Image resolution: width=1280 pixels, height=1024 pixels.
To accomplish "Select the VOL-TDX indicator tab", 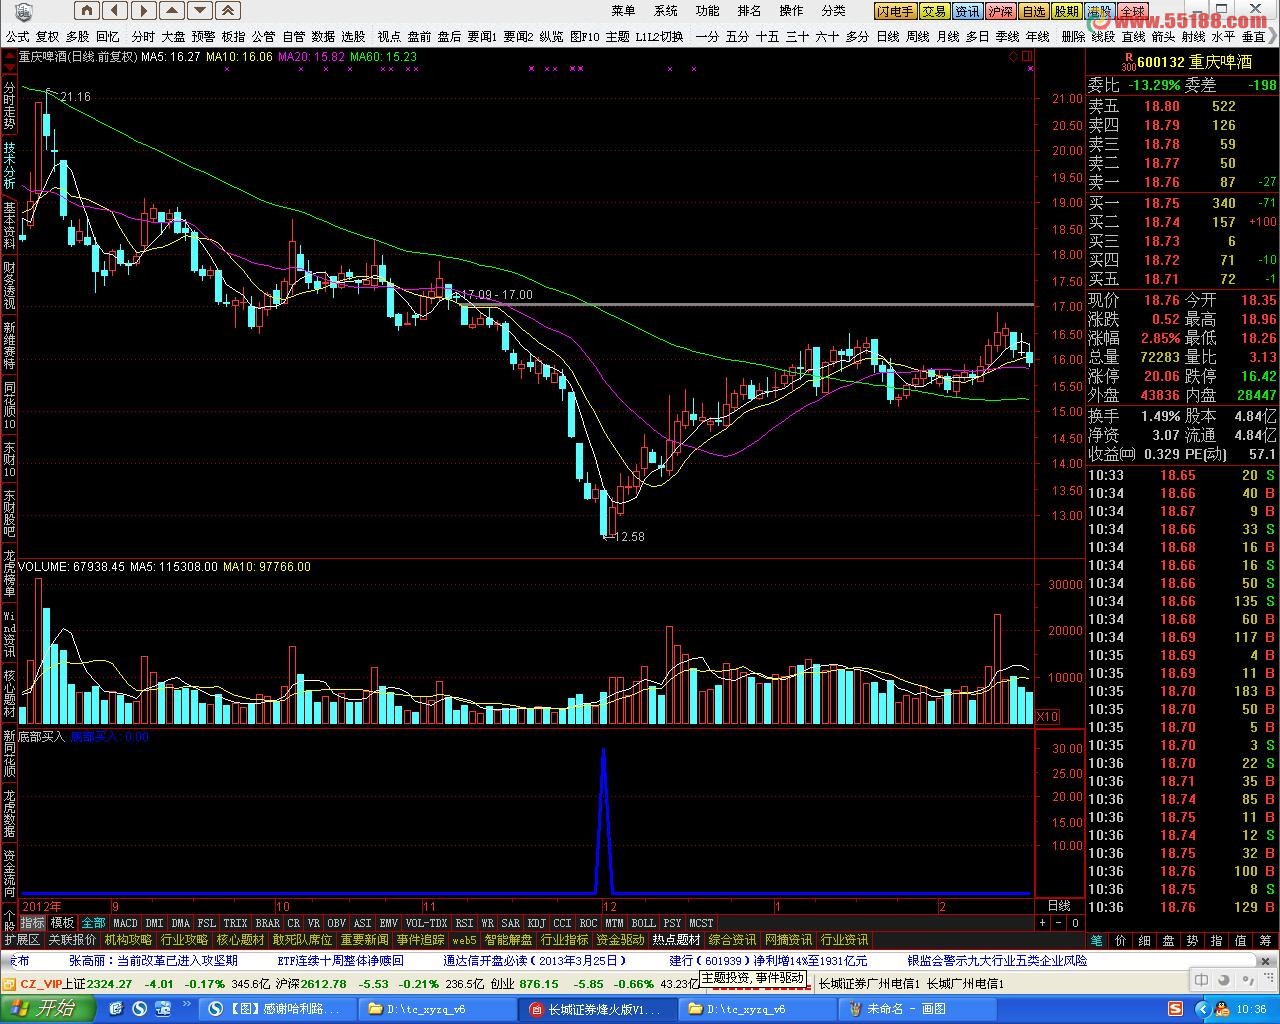I will click(x=427, y=923).
